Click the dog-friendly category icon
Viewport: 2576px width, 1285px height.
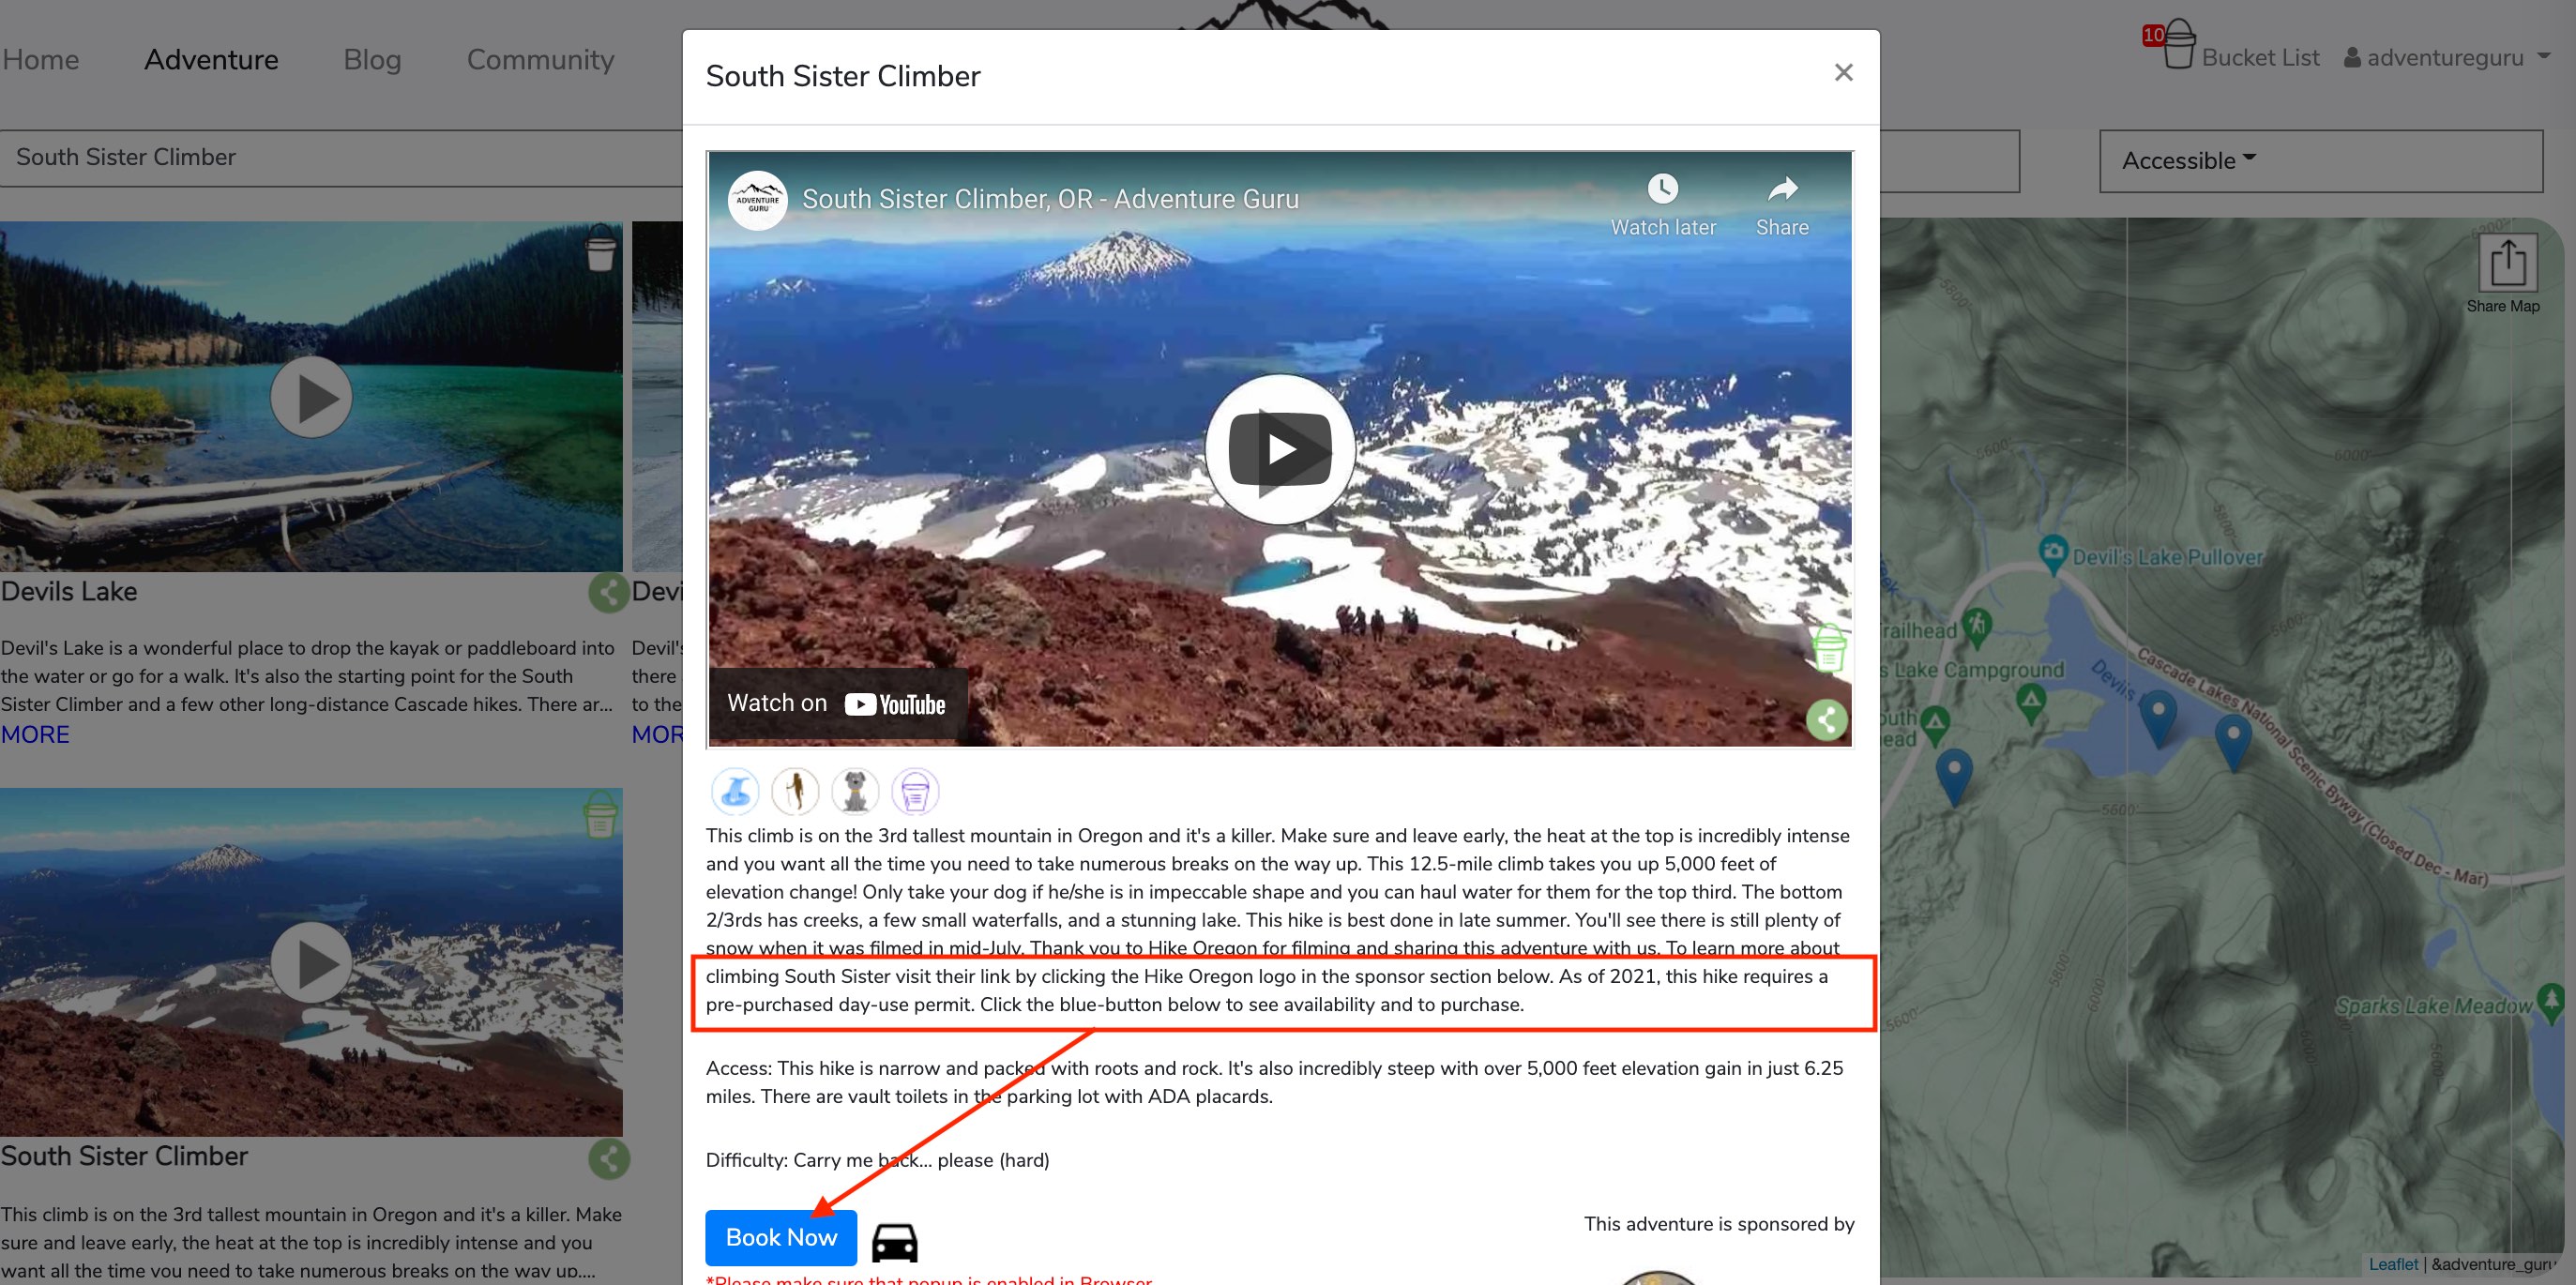[x=855, y=791]
